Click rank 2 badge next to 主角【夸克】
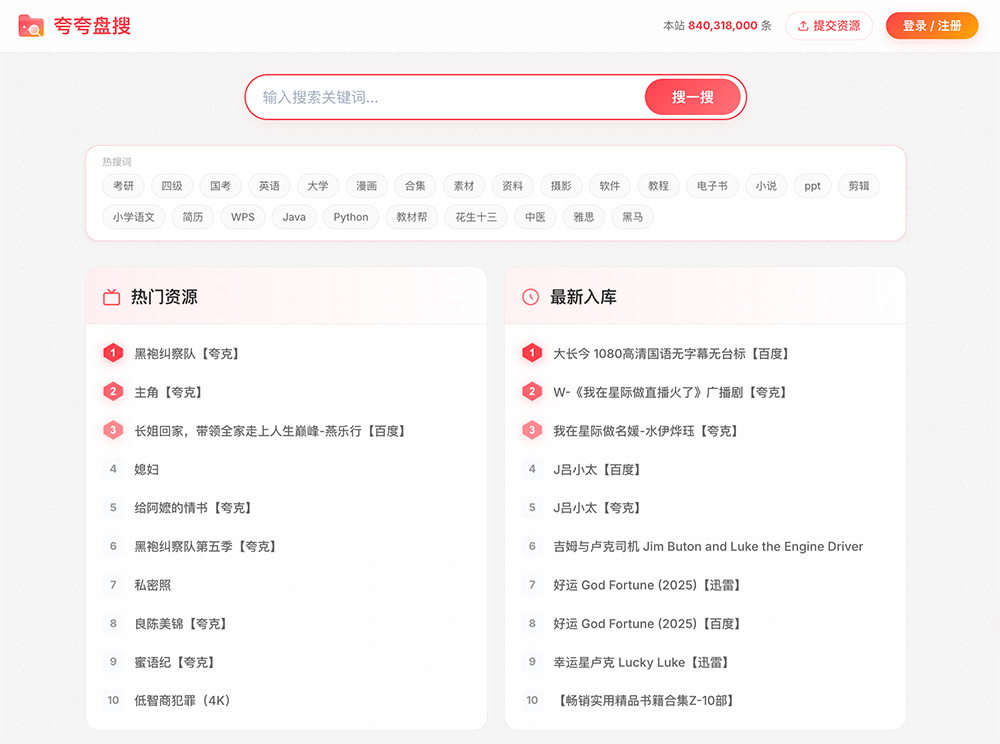 113,391
